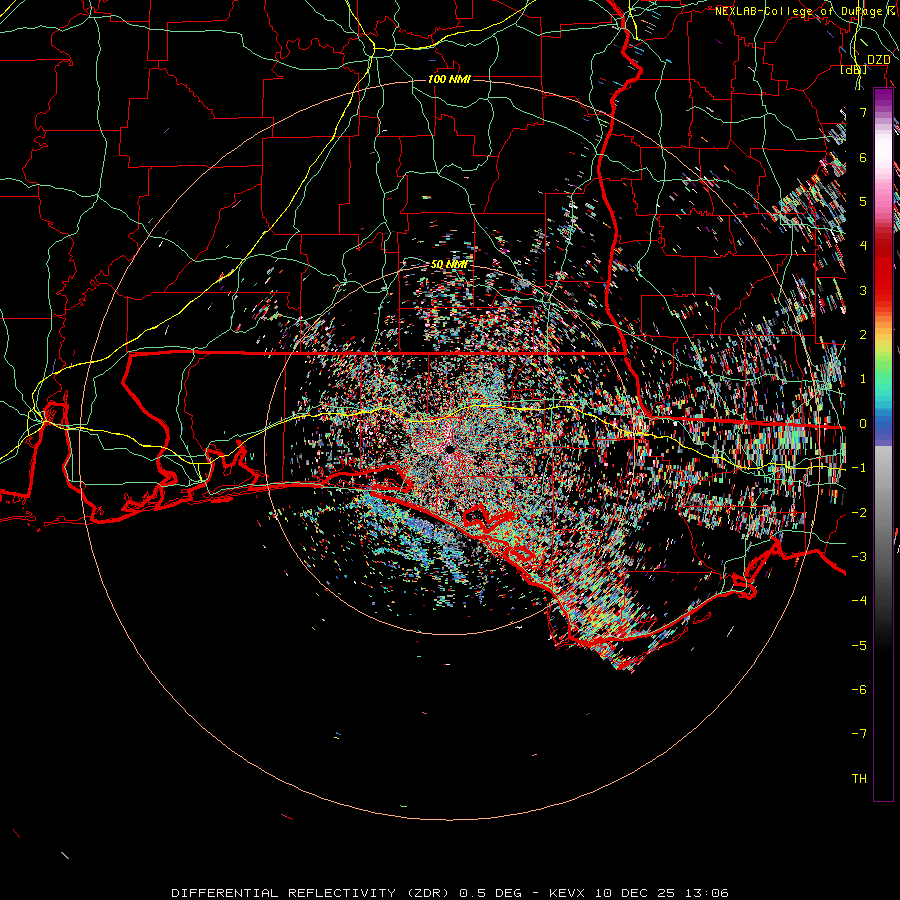The height and width of the screenshot is (900, 900).
Task: Click the NEXLAB-College of DuPage watermark text
Action: coord(799,11)
